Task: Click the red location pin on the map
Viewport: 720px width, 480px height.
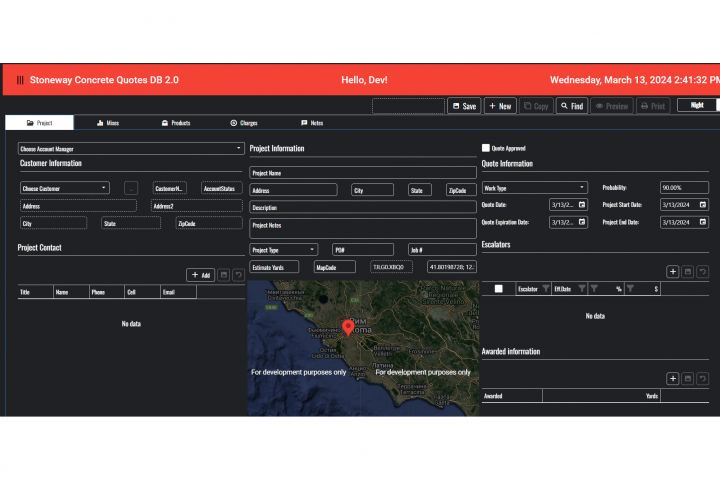Action: coord(348,328)
